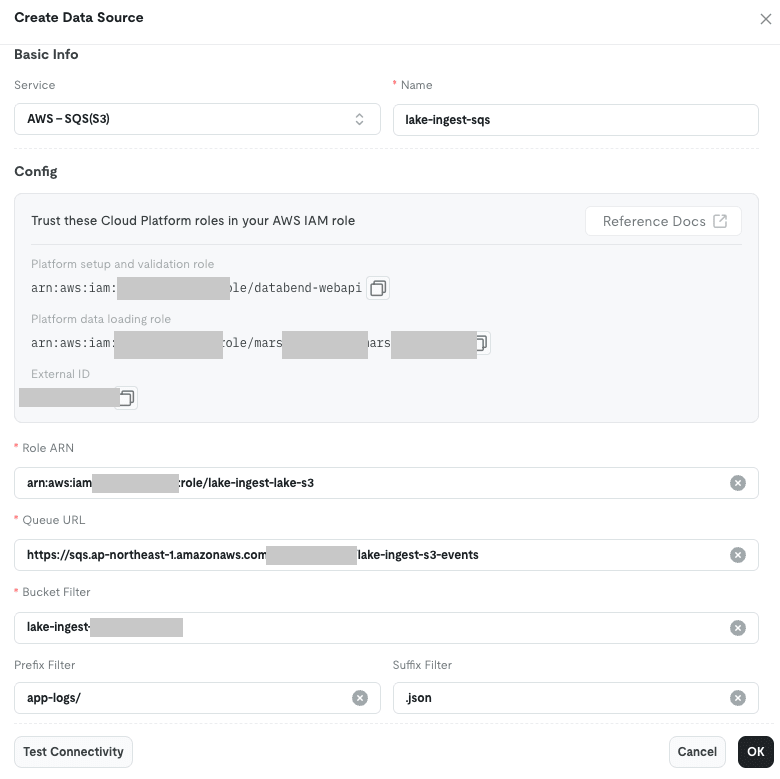
Task: Clear the Bucket Filter field
Action: pyautogui.click(x=738, y=628)
